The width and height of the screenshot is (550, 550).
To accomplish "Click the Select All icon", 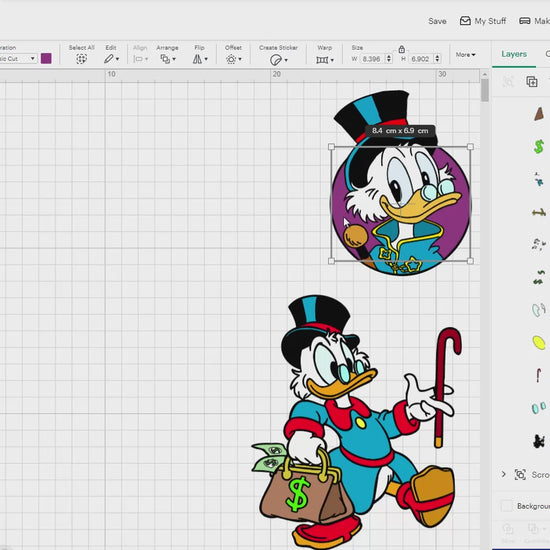I will (81, 59).
